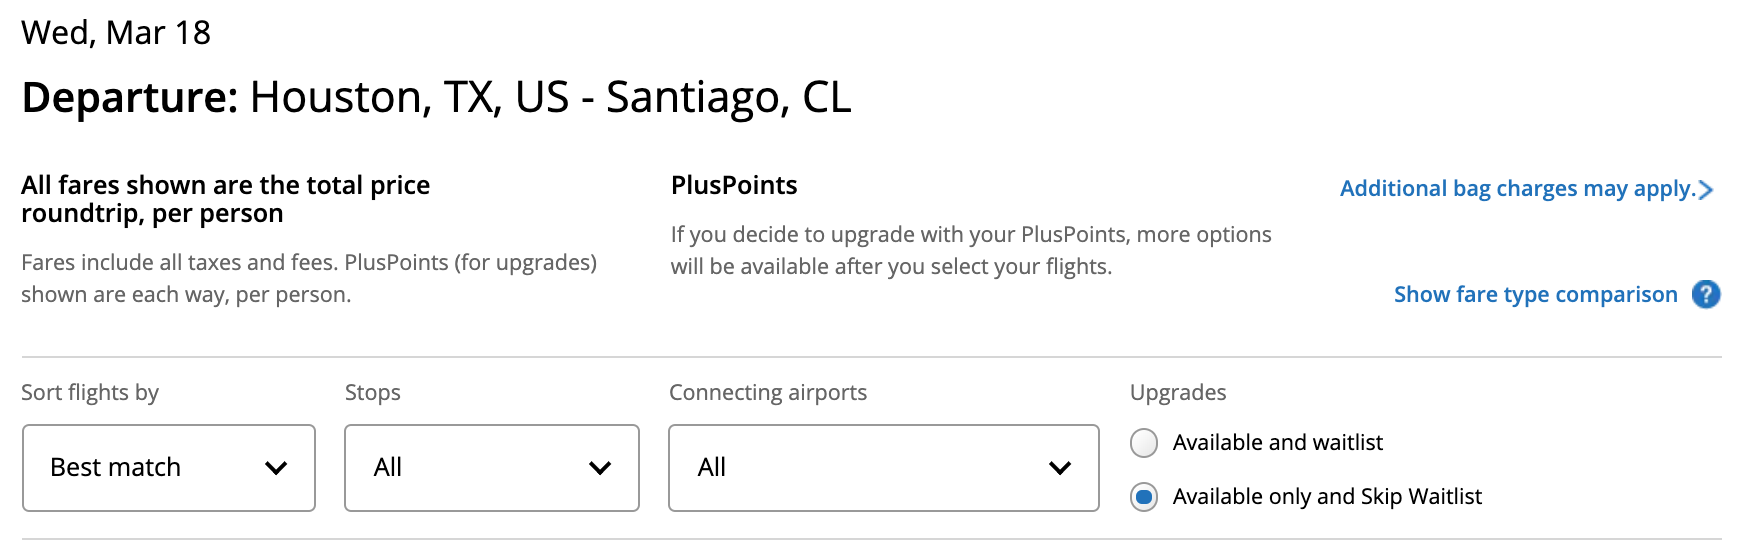This screenshot has height=560, width=1742.
Task: Select "Available only and Skip Waitlist" radio button
Action: 1144,497
